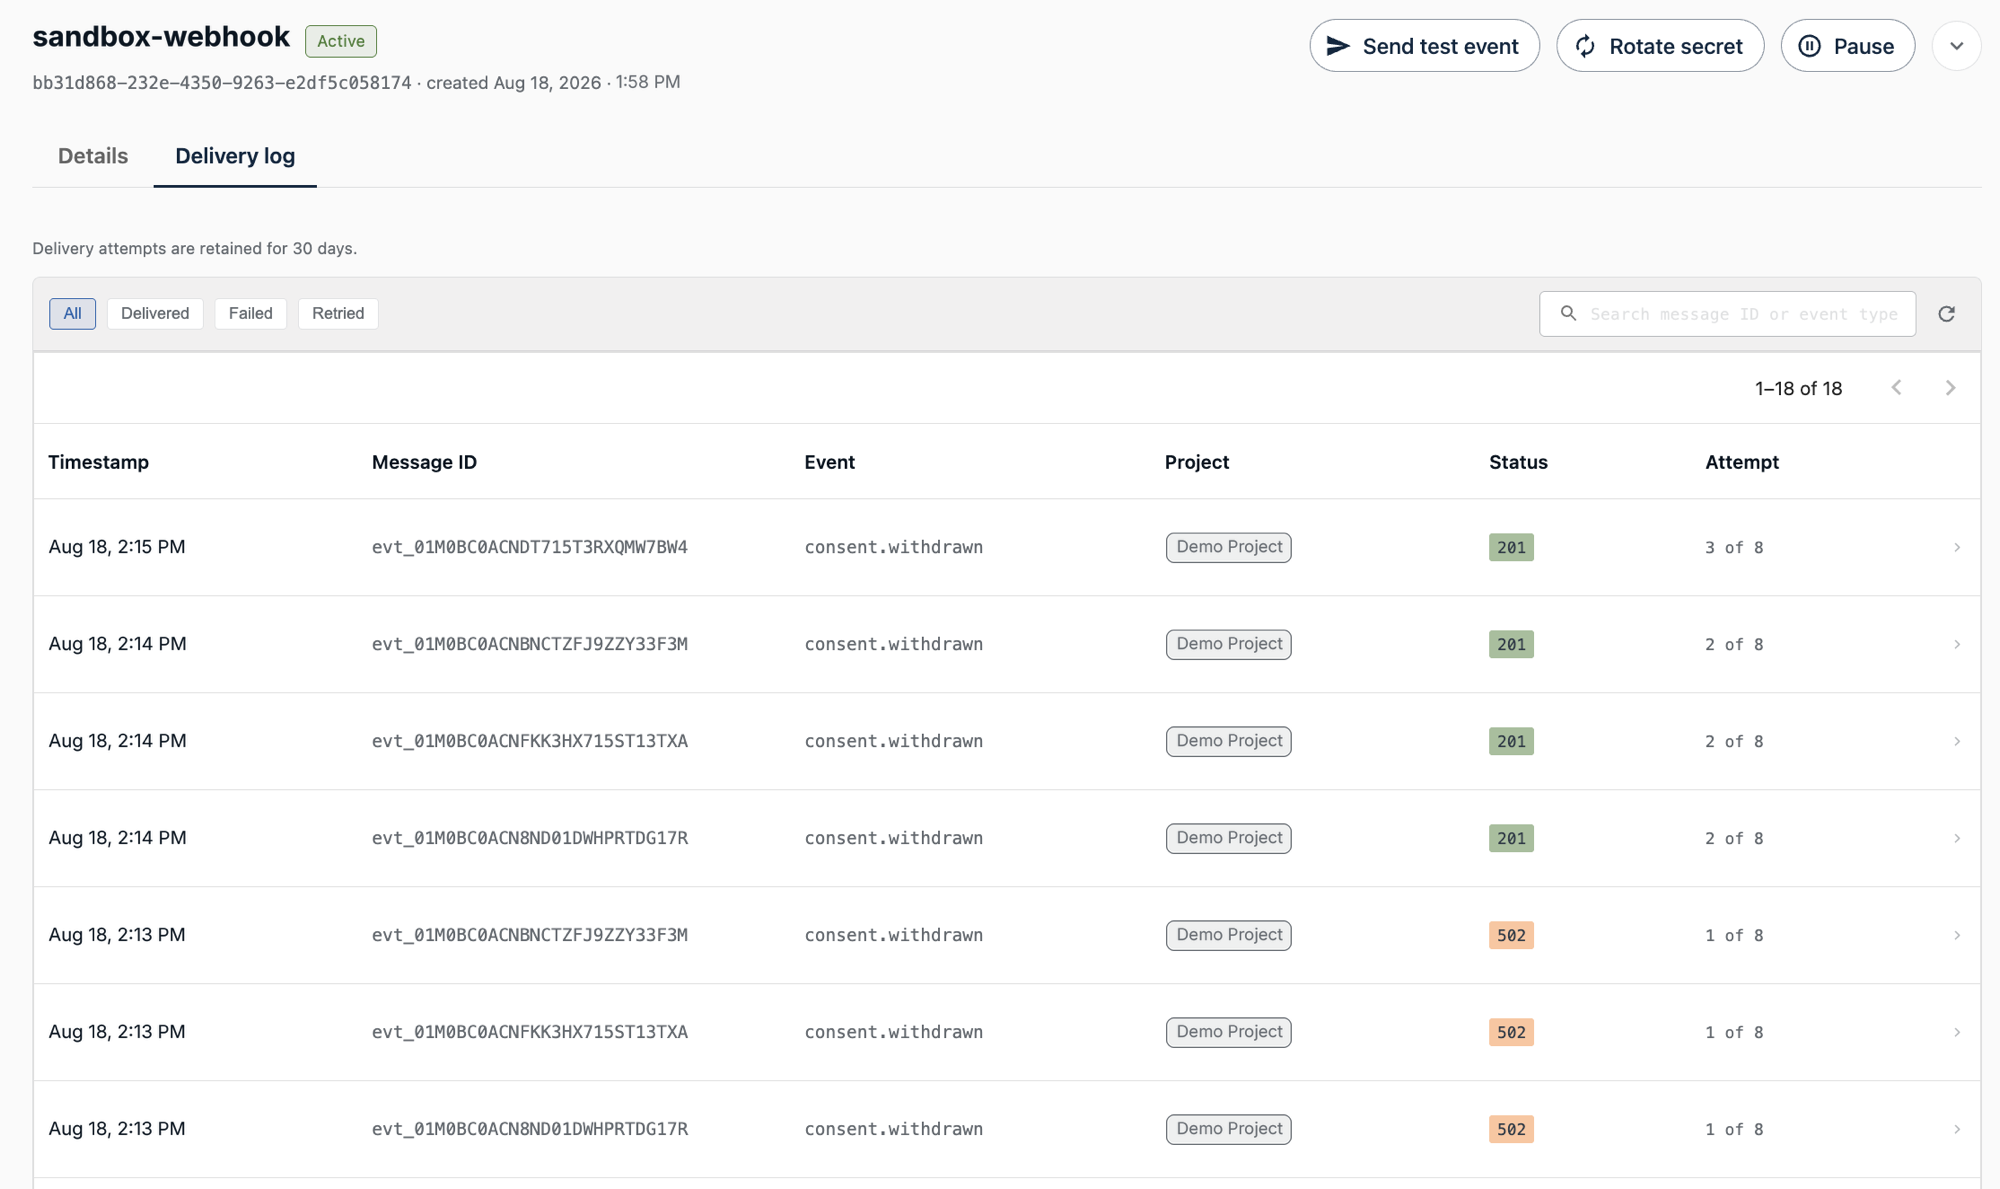
Task: Open the more actions chevron dropdown
Action: tap(1956, 46)
